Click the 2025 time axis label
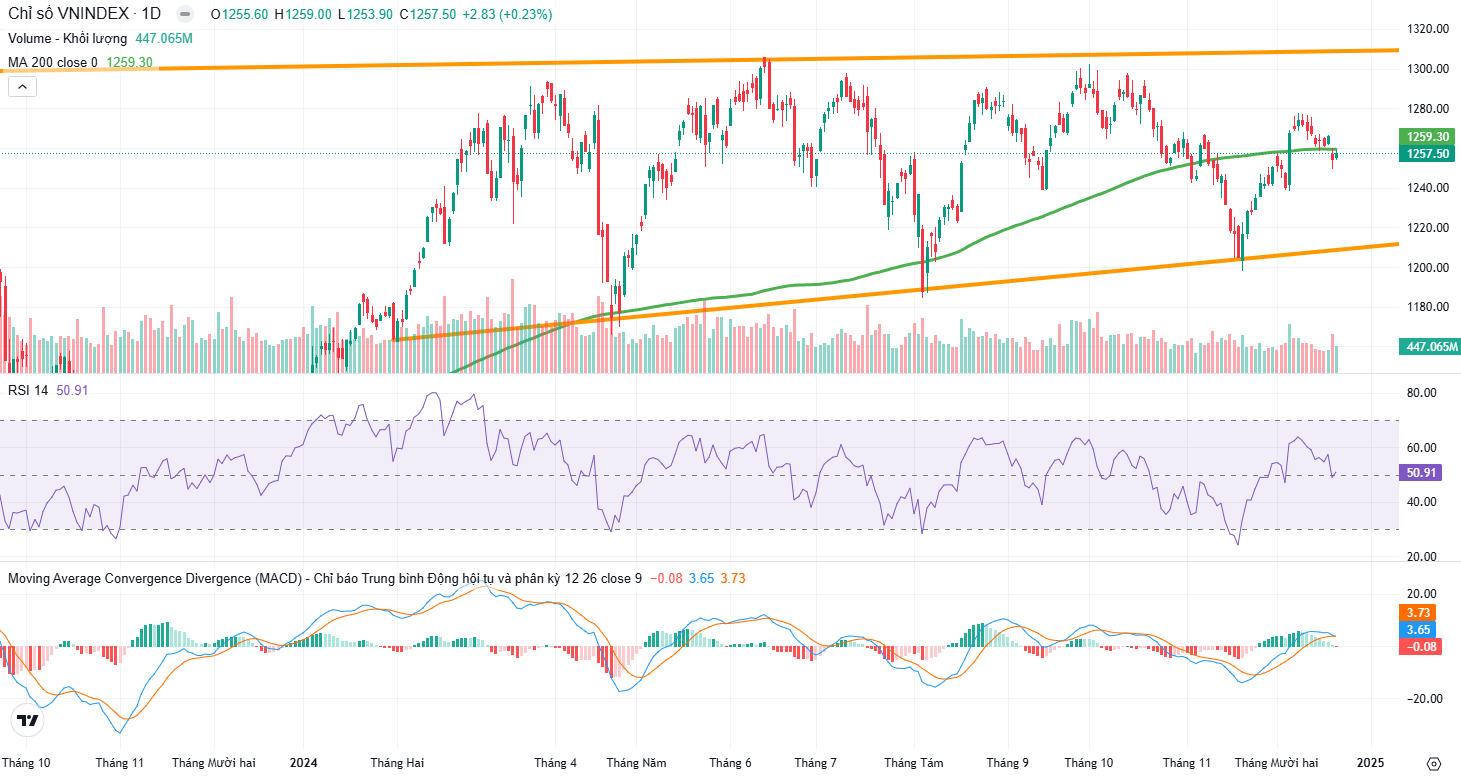This screenshot has width=1461, height=776. (x=1370, y=763)
